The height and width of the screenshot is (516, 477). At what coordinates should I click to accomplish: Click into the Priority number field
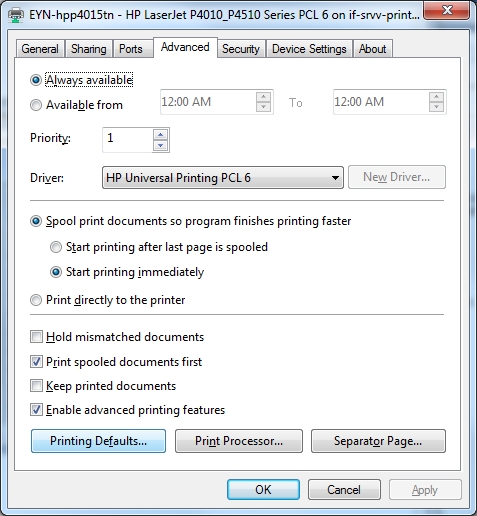128,140
